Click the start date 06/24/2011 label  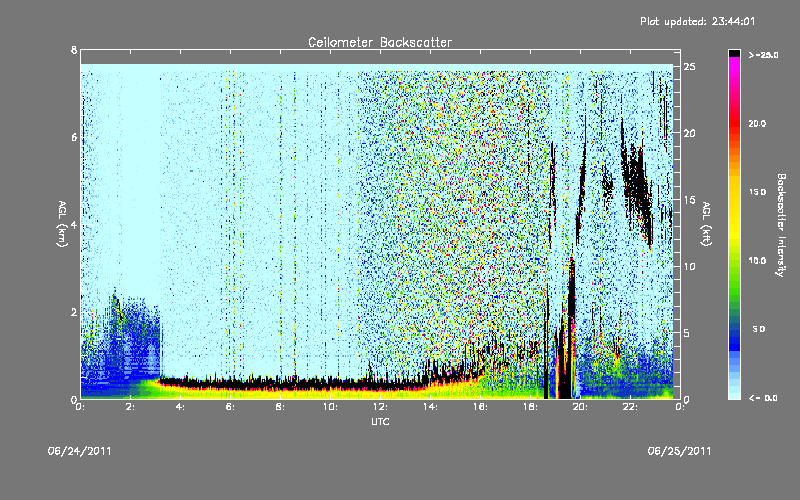[x=80, y=451]
